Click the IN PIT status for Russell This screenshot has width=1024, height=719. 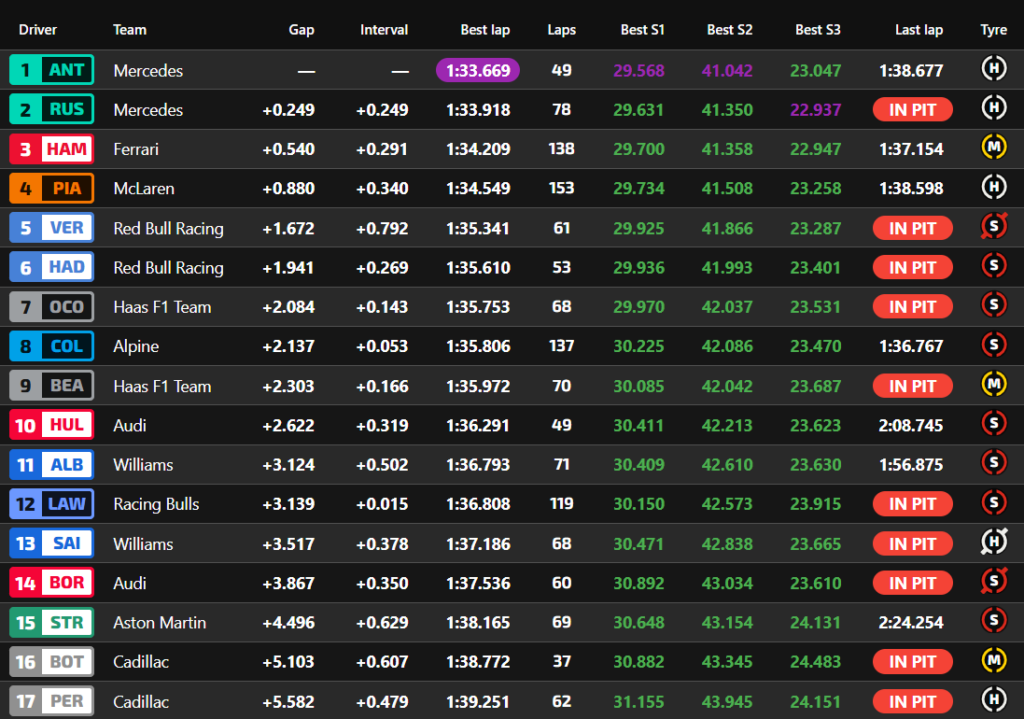[912, 110]
